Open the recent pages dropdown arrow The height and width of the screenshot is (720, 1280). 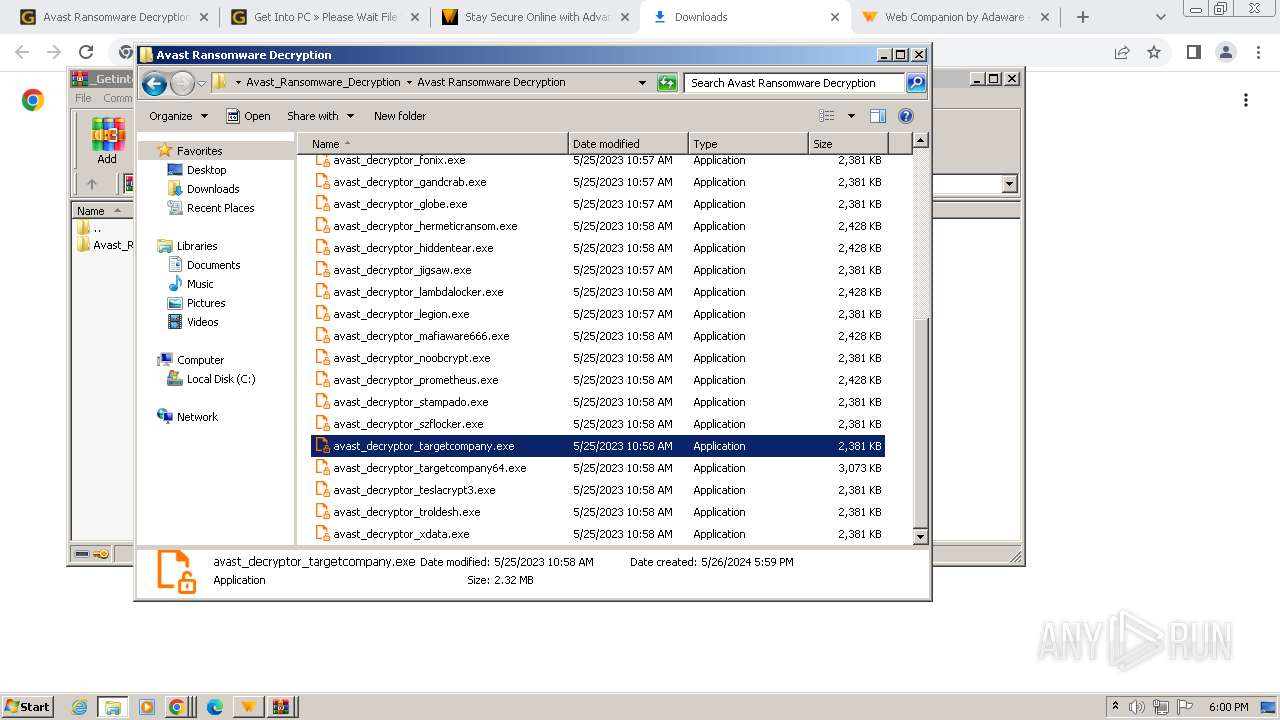point(202,83)
